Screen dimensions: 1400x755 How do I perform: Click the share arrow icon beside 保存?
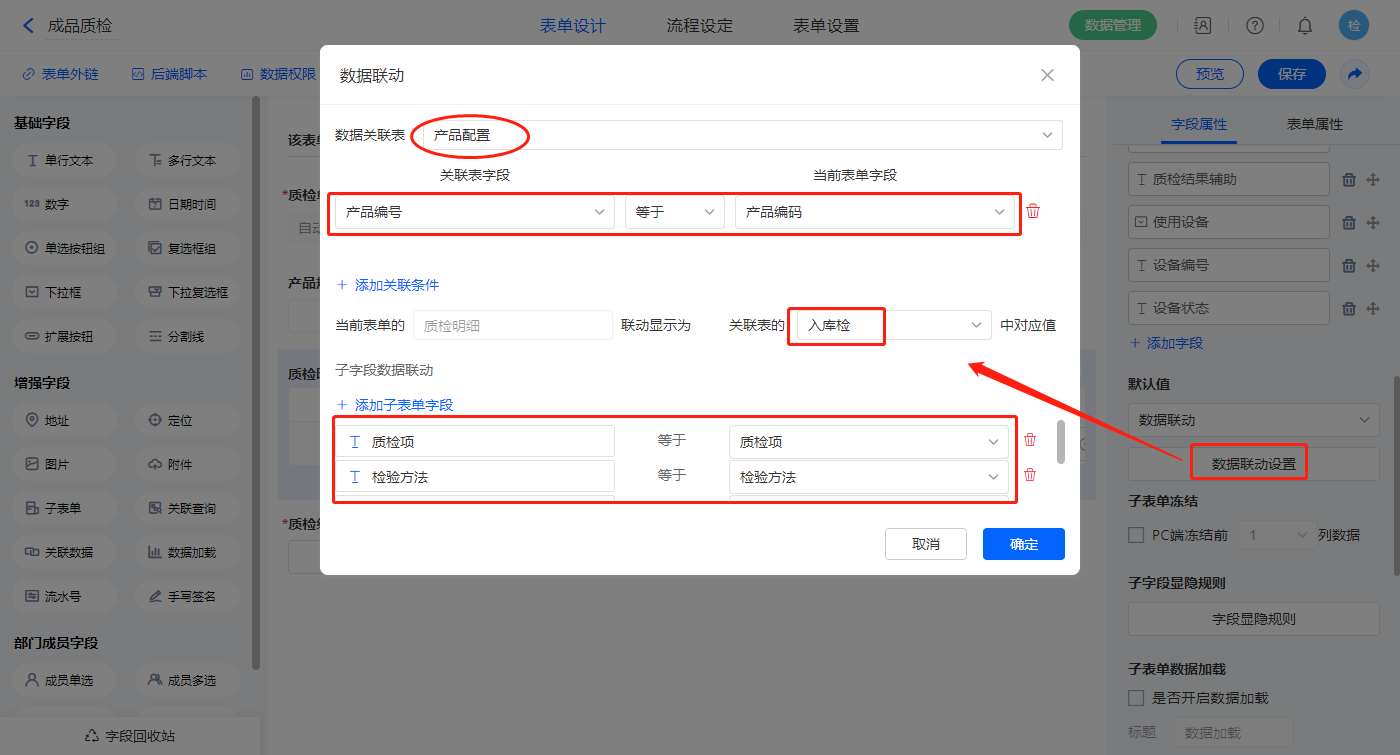pyautogui.click(x=1355, y=74)
